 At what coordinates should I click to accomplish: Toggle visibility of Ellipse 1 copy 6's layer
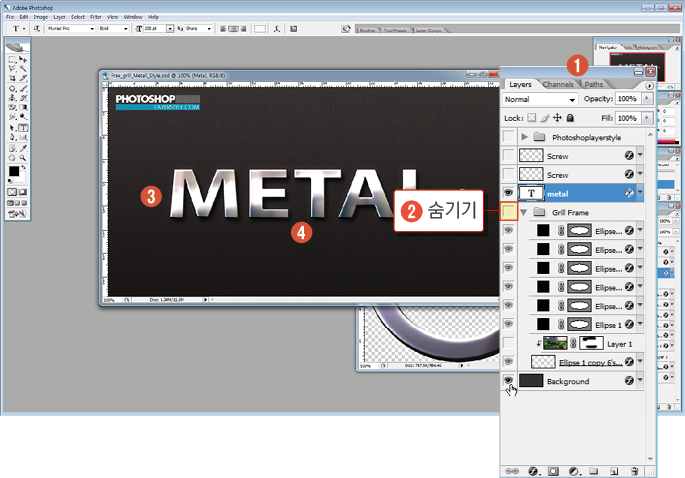(x=509, y=361)
